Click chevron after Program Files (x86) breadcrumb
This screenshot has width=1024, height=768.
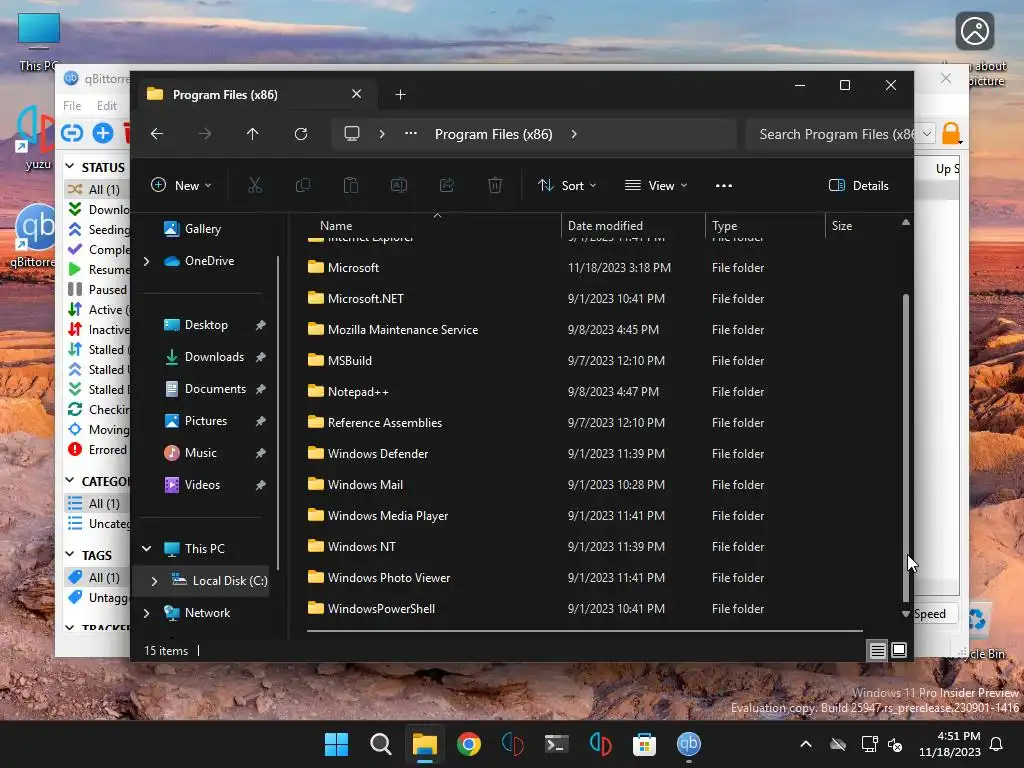pyautogui.click(x=573, y=134)
